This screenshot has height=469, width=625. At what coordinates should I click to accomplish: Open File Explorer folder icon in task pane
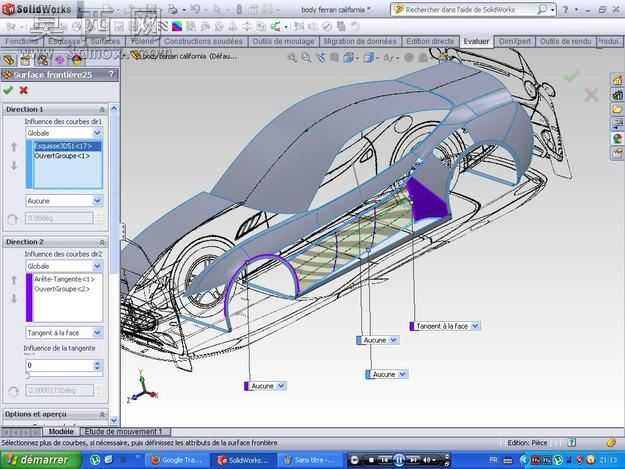617,109
